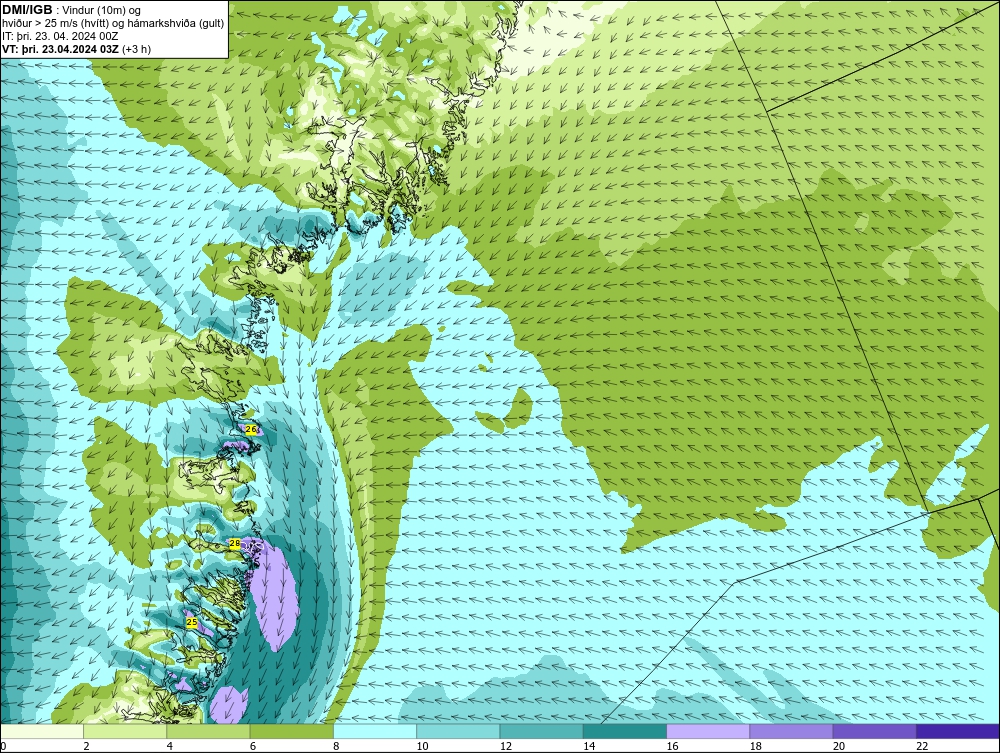Screen dimensions: 1000x753
Task: Click the 0–2 m/s palest color swatch
Action: [x=41, y=731]
